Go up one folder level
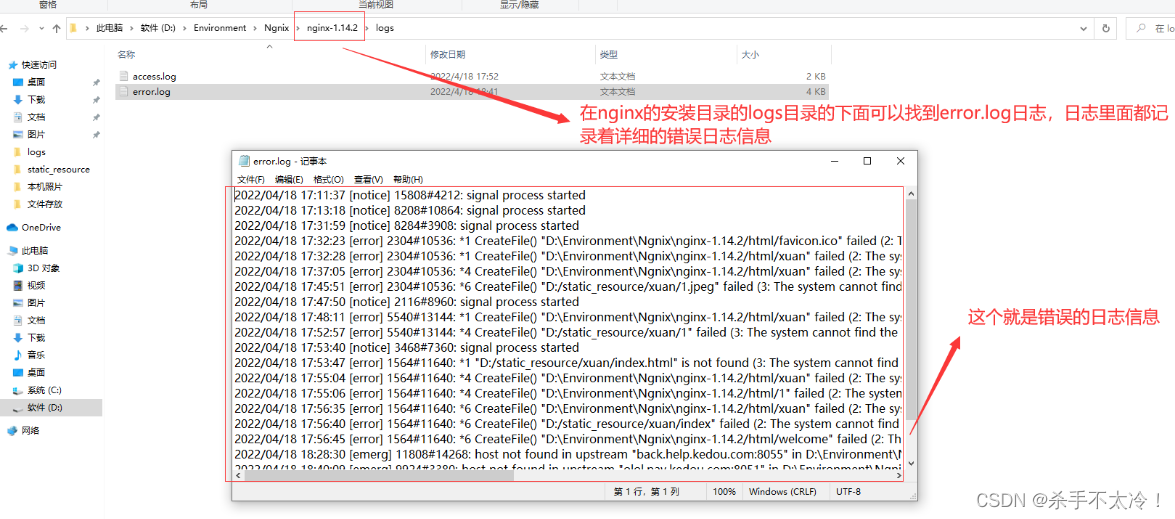The height and width of the screenshot is (519, 1175). (x=56, y=28)
